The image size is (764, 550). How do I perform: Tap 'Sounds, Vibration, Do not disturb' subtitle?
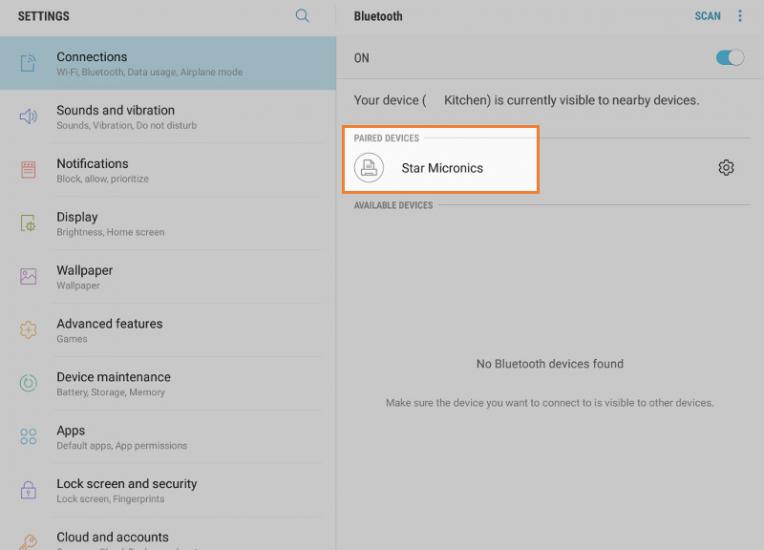pyautogui.click(x=127, y=125)
